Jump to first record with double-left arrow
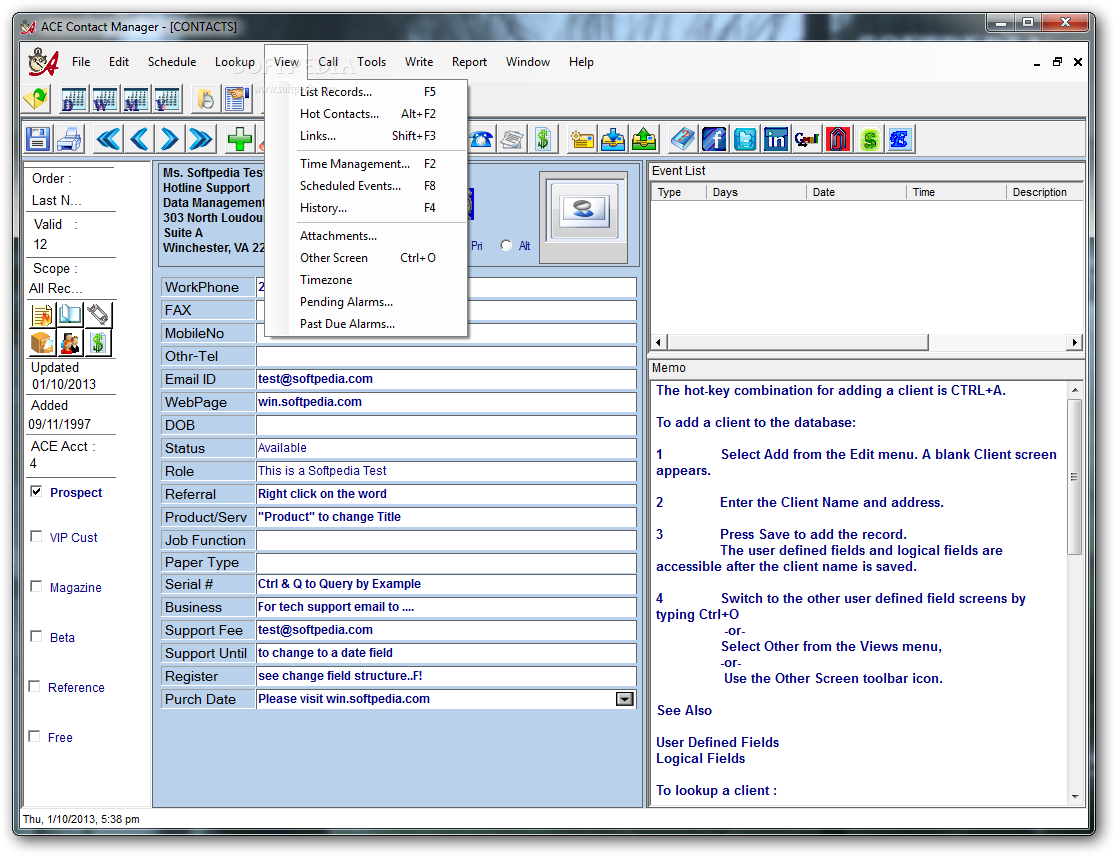This screenshot has width=1116, height=856. 108,139
